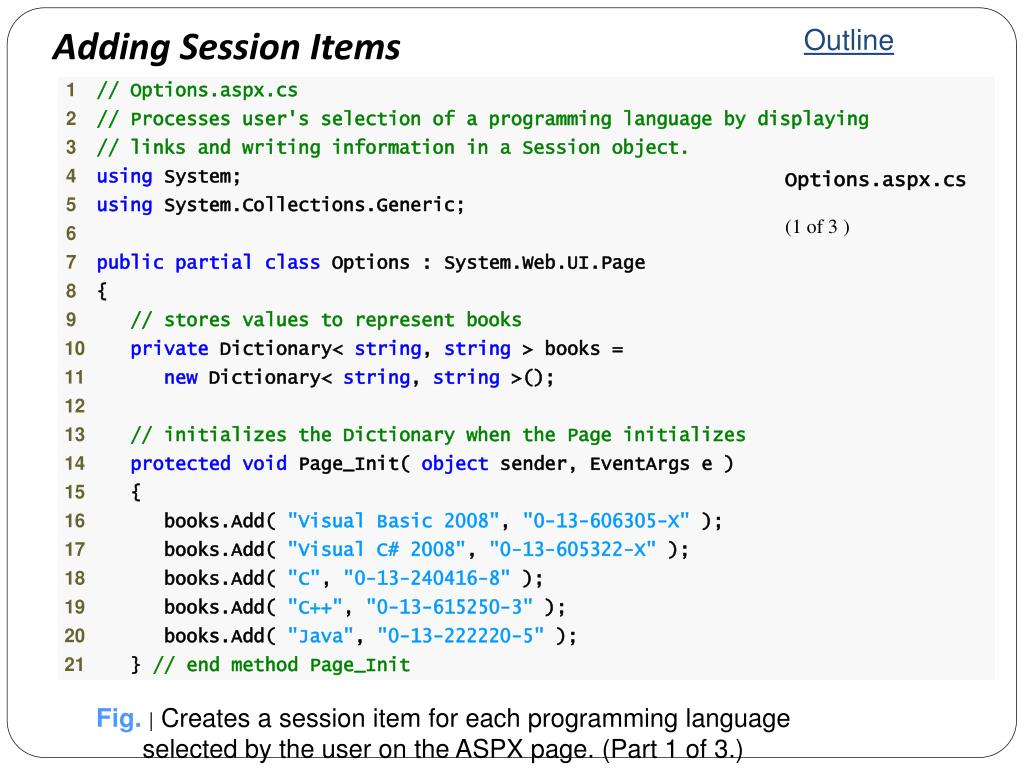Click the ISBN string "0-13-606305-X"

605,521
